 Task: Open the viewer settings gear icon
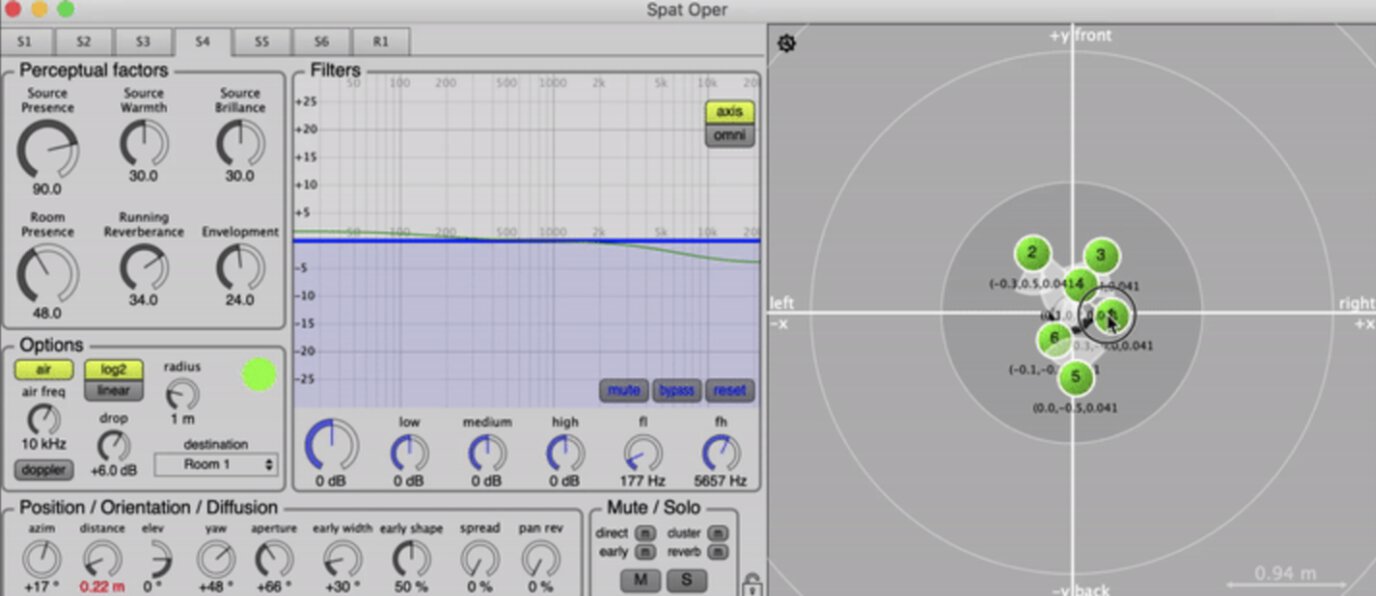pos(787,43)
